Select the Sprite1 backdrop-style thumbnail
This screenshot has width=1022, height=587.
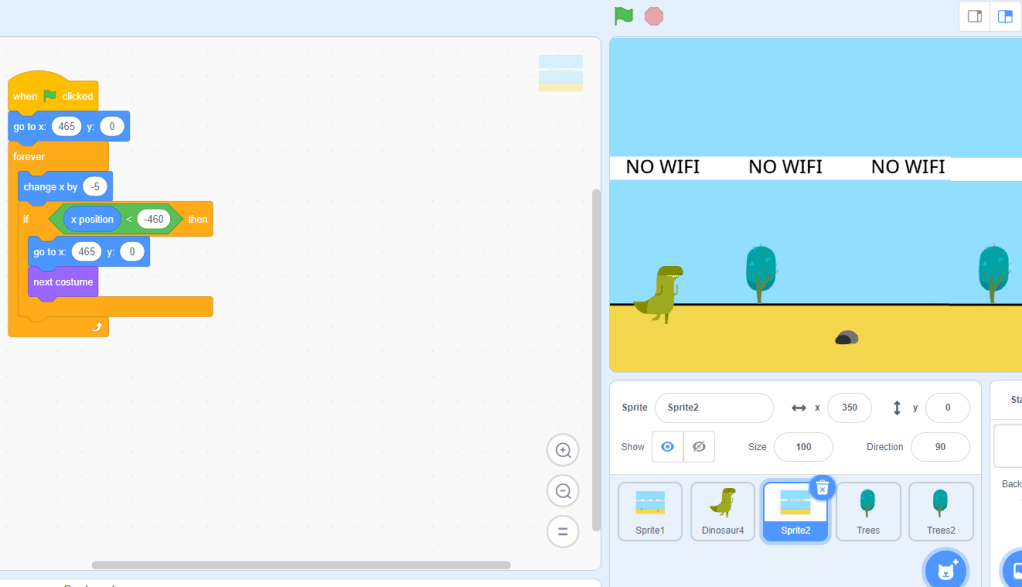(649, 511)
